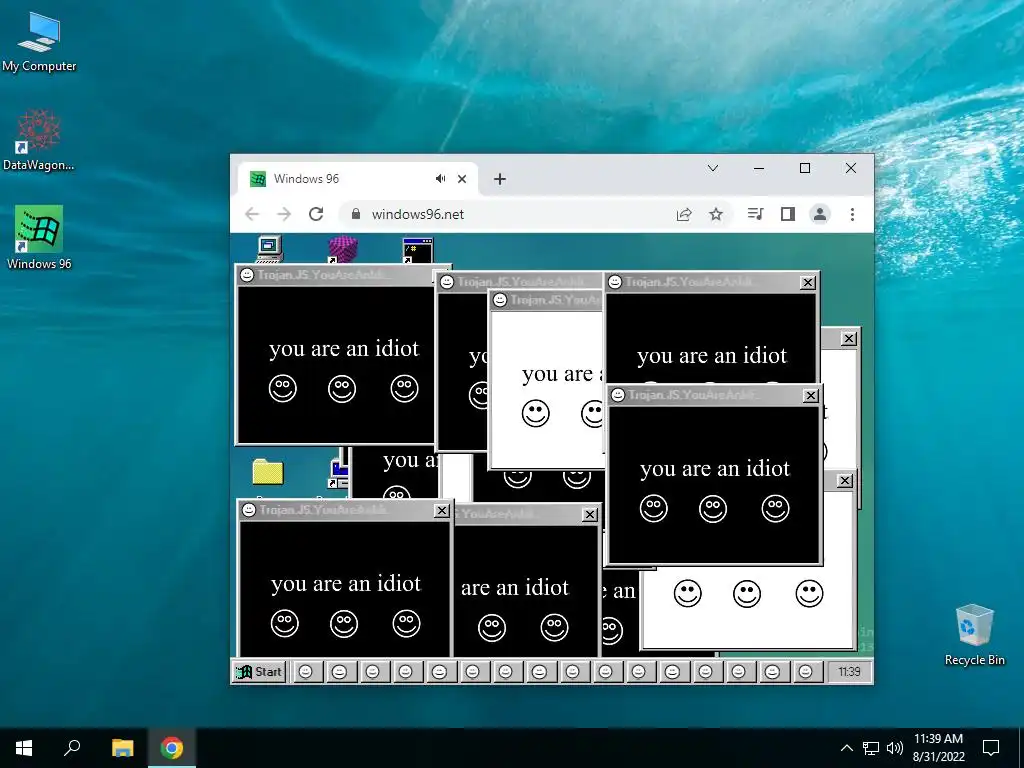View site info via the lock icon
Viewport: 1024px width, 768px height.
(x=356, y=214)
